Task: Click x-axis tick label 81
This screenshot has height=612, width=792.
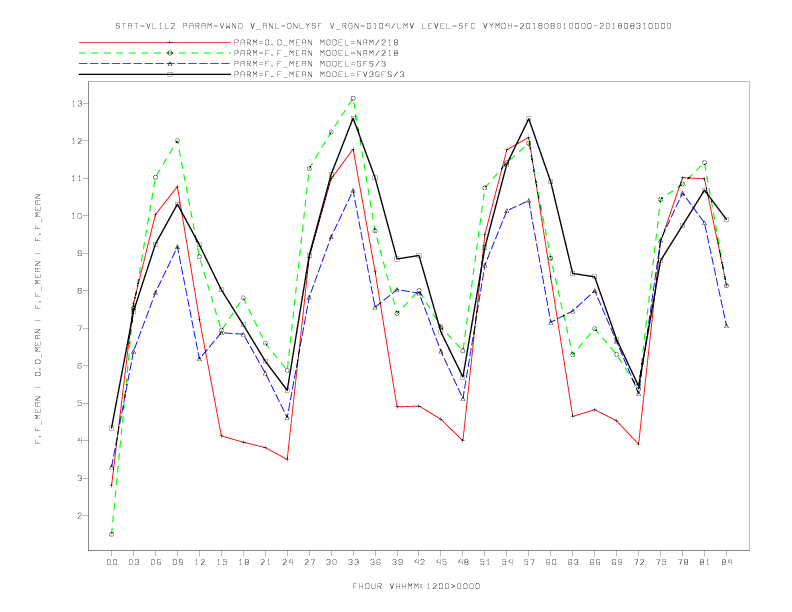Action: coord(705,562)
